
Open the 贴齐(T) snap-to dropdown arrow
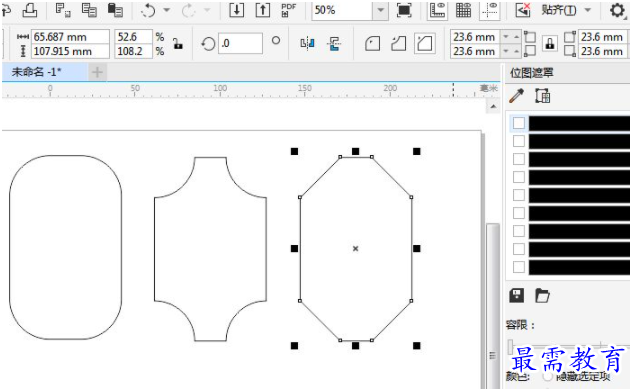coord(588,10)
